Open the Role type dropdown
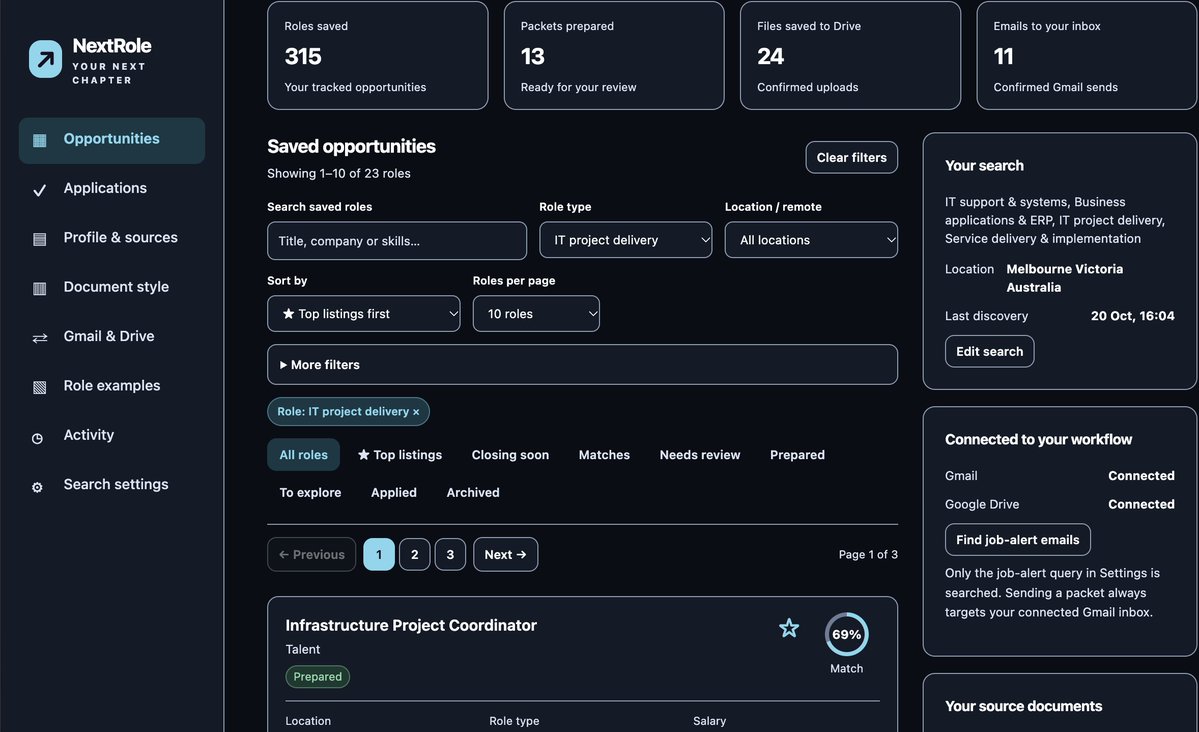Viewport: 1199px width, 732px height. [x=625, y=240]
